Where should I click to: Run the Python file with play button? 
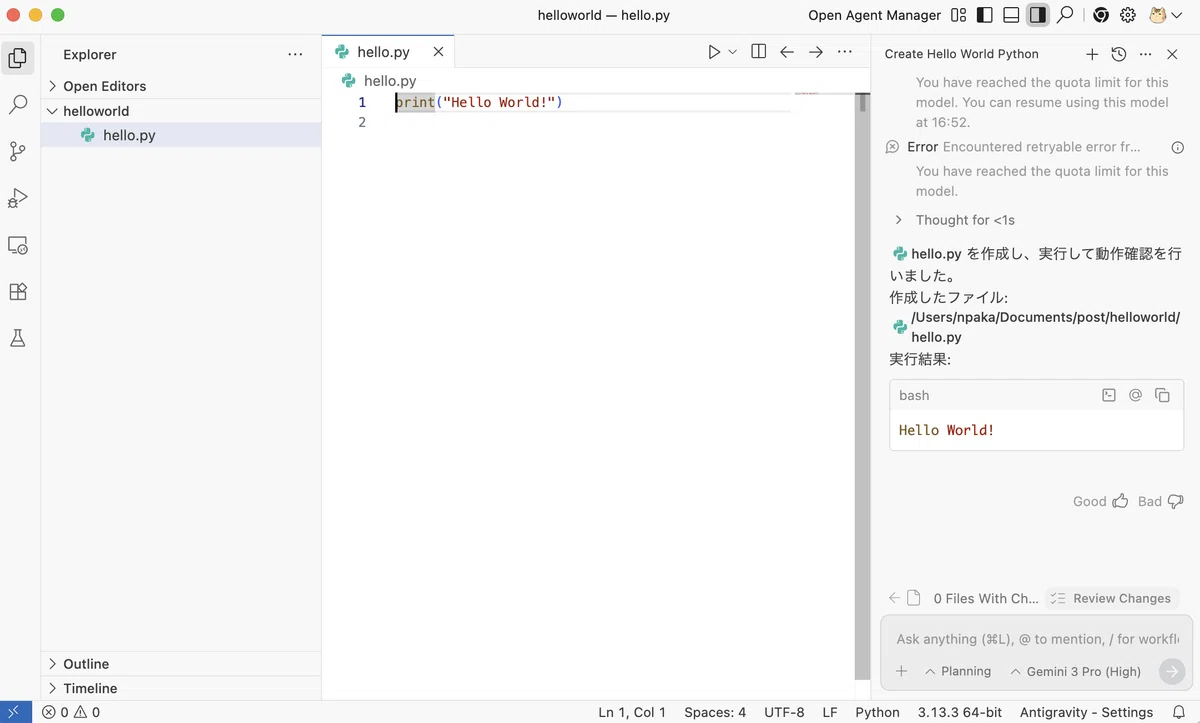pyautogui.click(x=714, y=52)
